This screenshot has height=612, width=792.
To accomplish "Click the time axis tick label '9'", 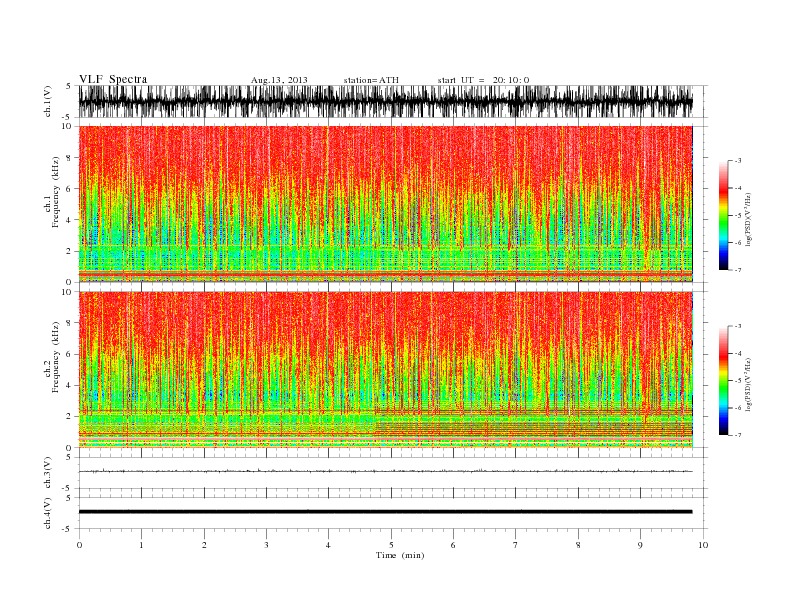I will (640, 545).
